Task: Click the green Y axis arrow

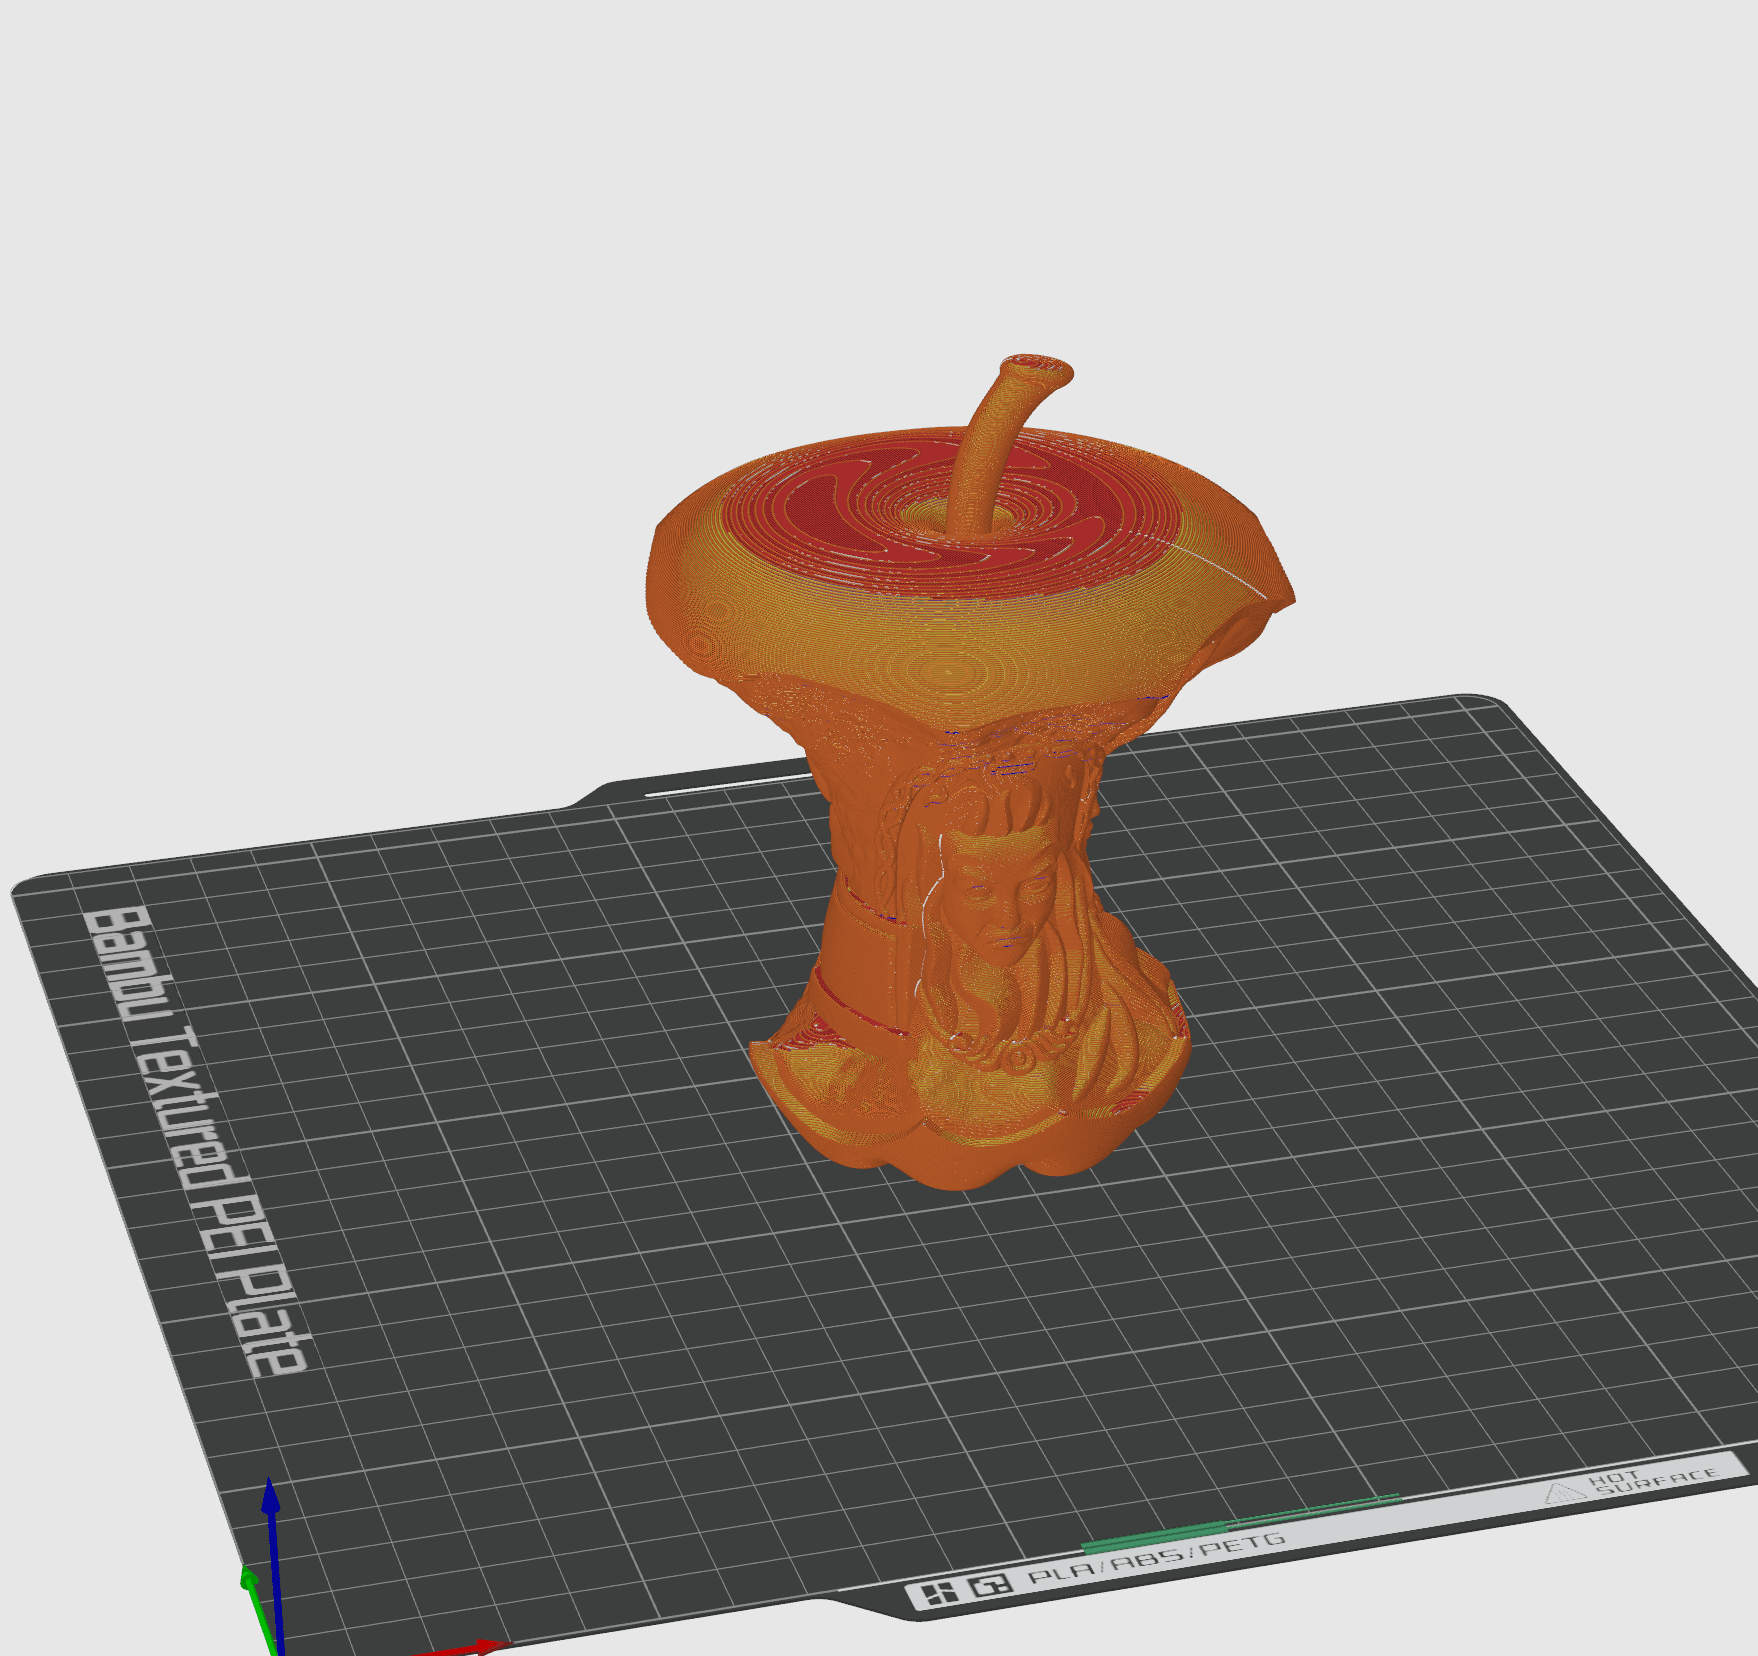Action: [255, 1610]
